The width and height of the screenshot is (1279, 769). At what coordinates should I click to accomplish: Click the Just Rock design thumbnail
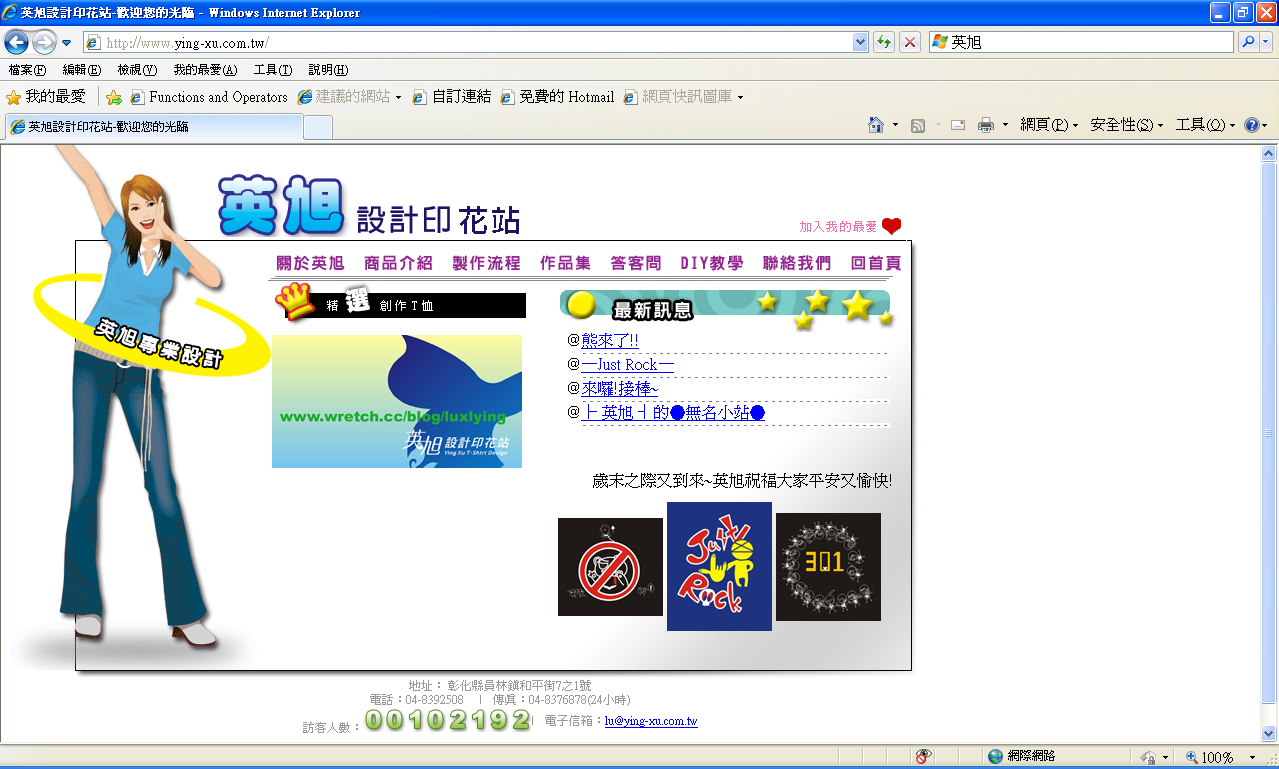pyautogui.click(x=719, y=566)
